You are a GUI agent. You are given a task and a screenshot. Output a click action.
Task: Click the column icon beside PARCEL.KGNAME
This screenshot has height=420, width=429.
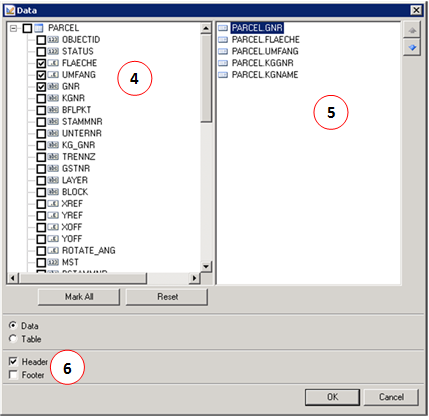coord(223,75)
